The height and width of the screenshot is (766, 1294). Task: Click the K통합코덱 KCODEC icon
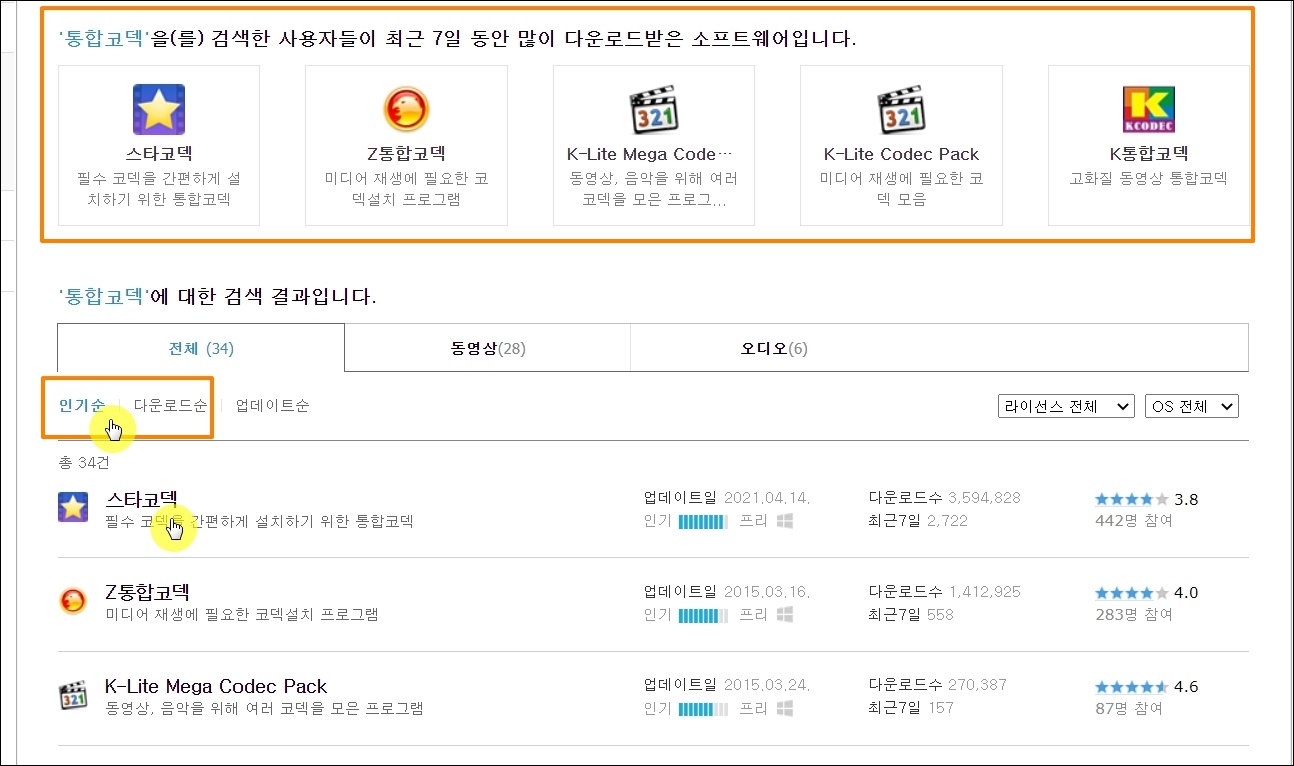click(1149, 109)
